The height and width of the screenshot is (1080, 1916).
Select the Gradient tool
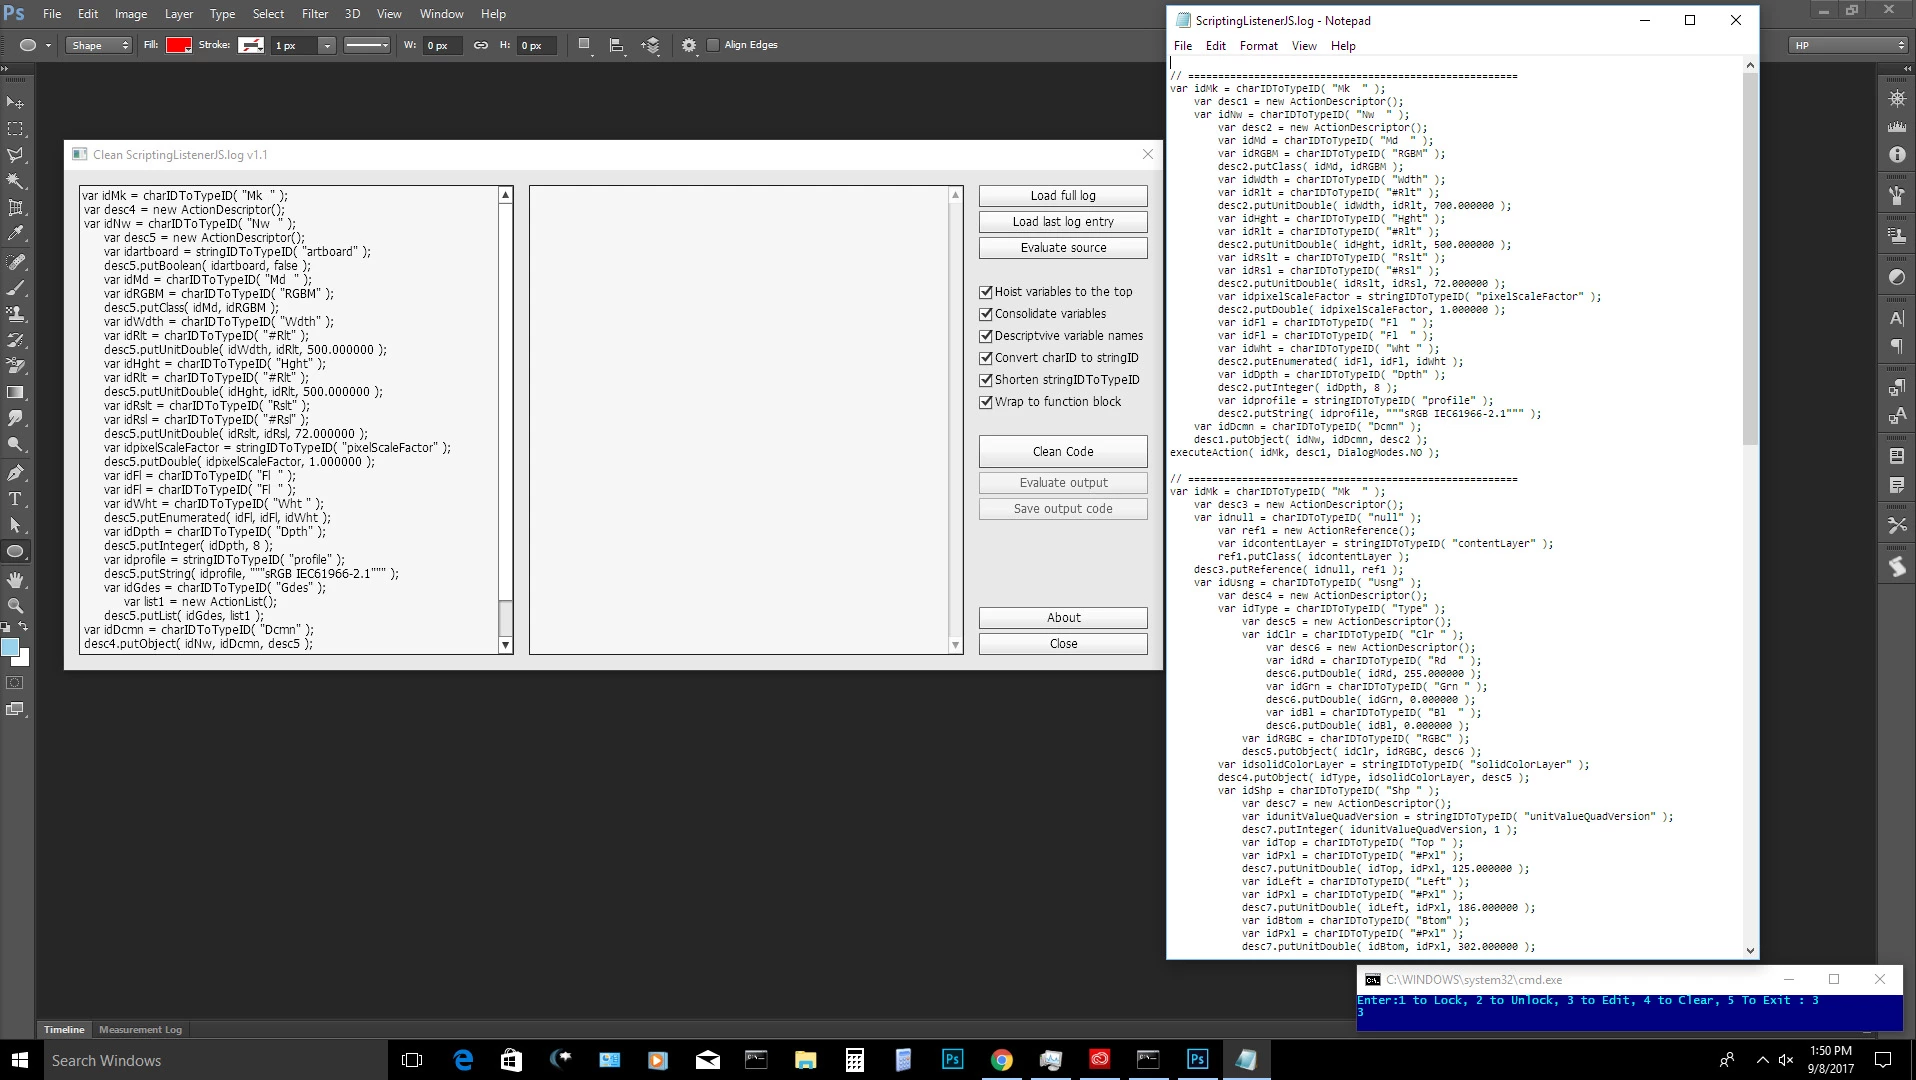click(x=15, y=393)
